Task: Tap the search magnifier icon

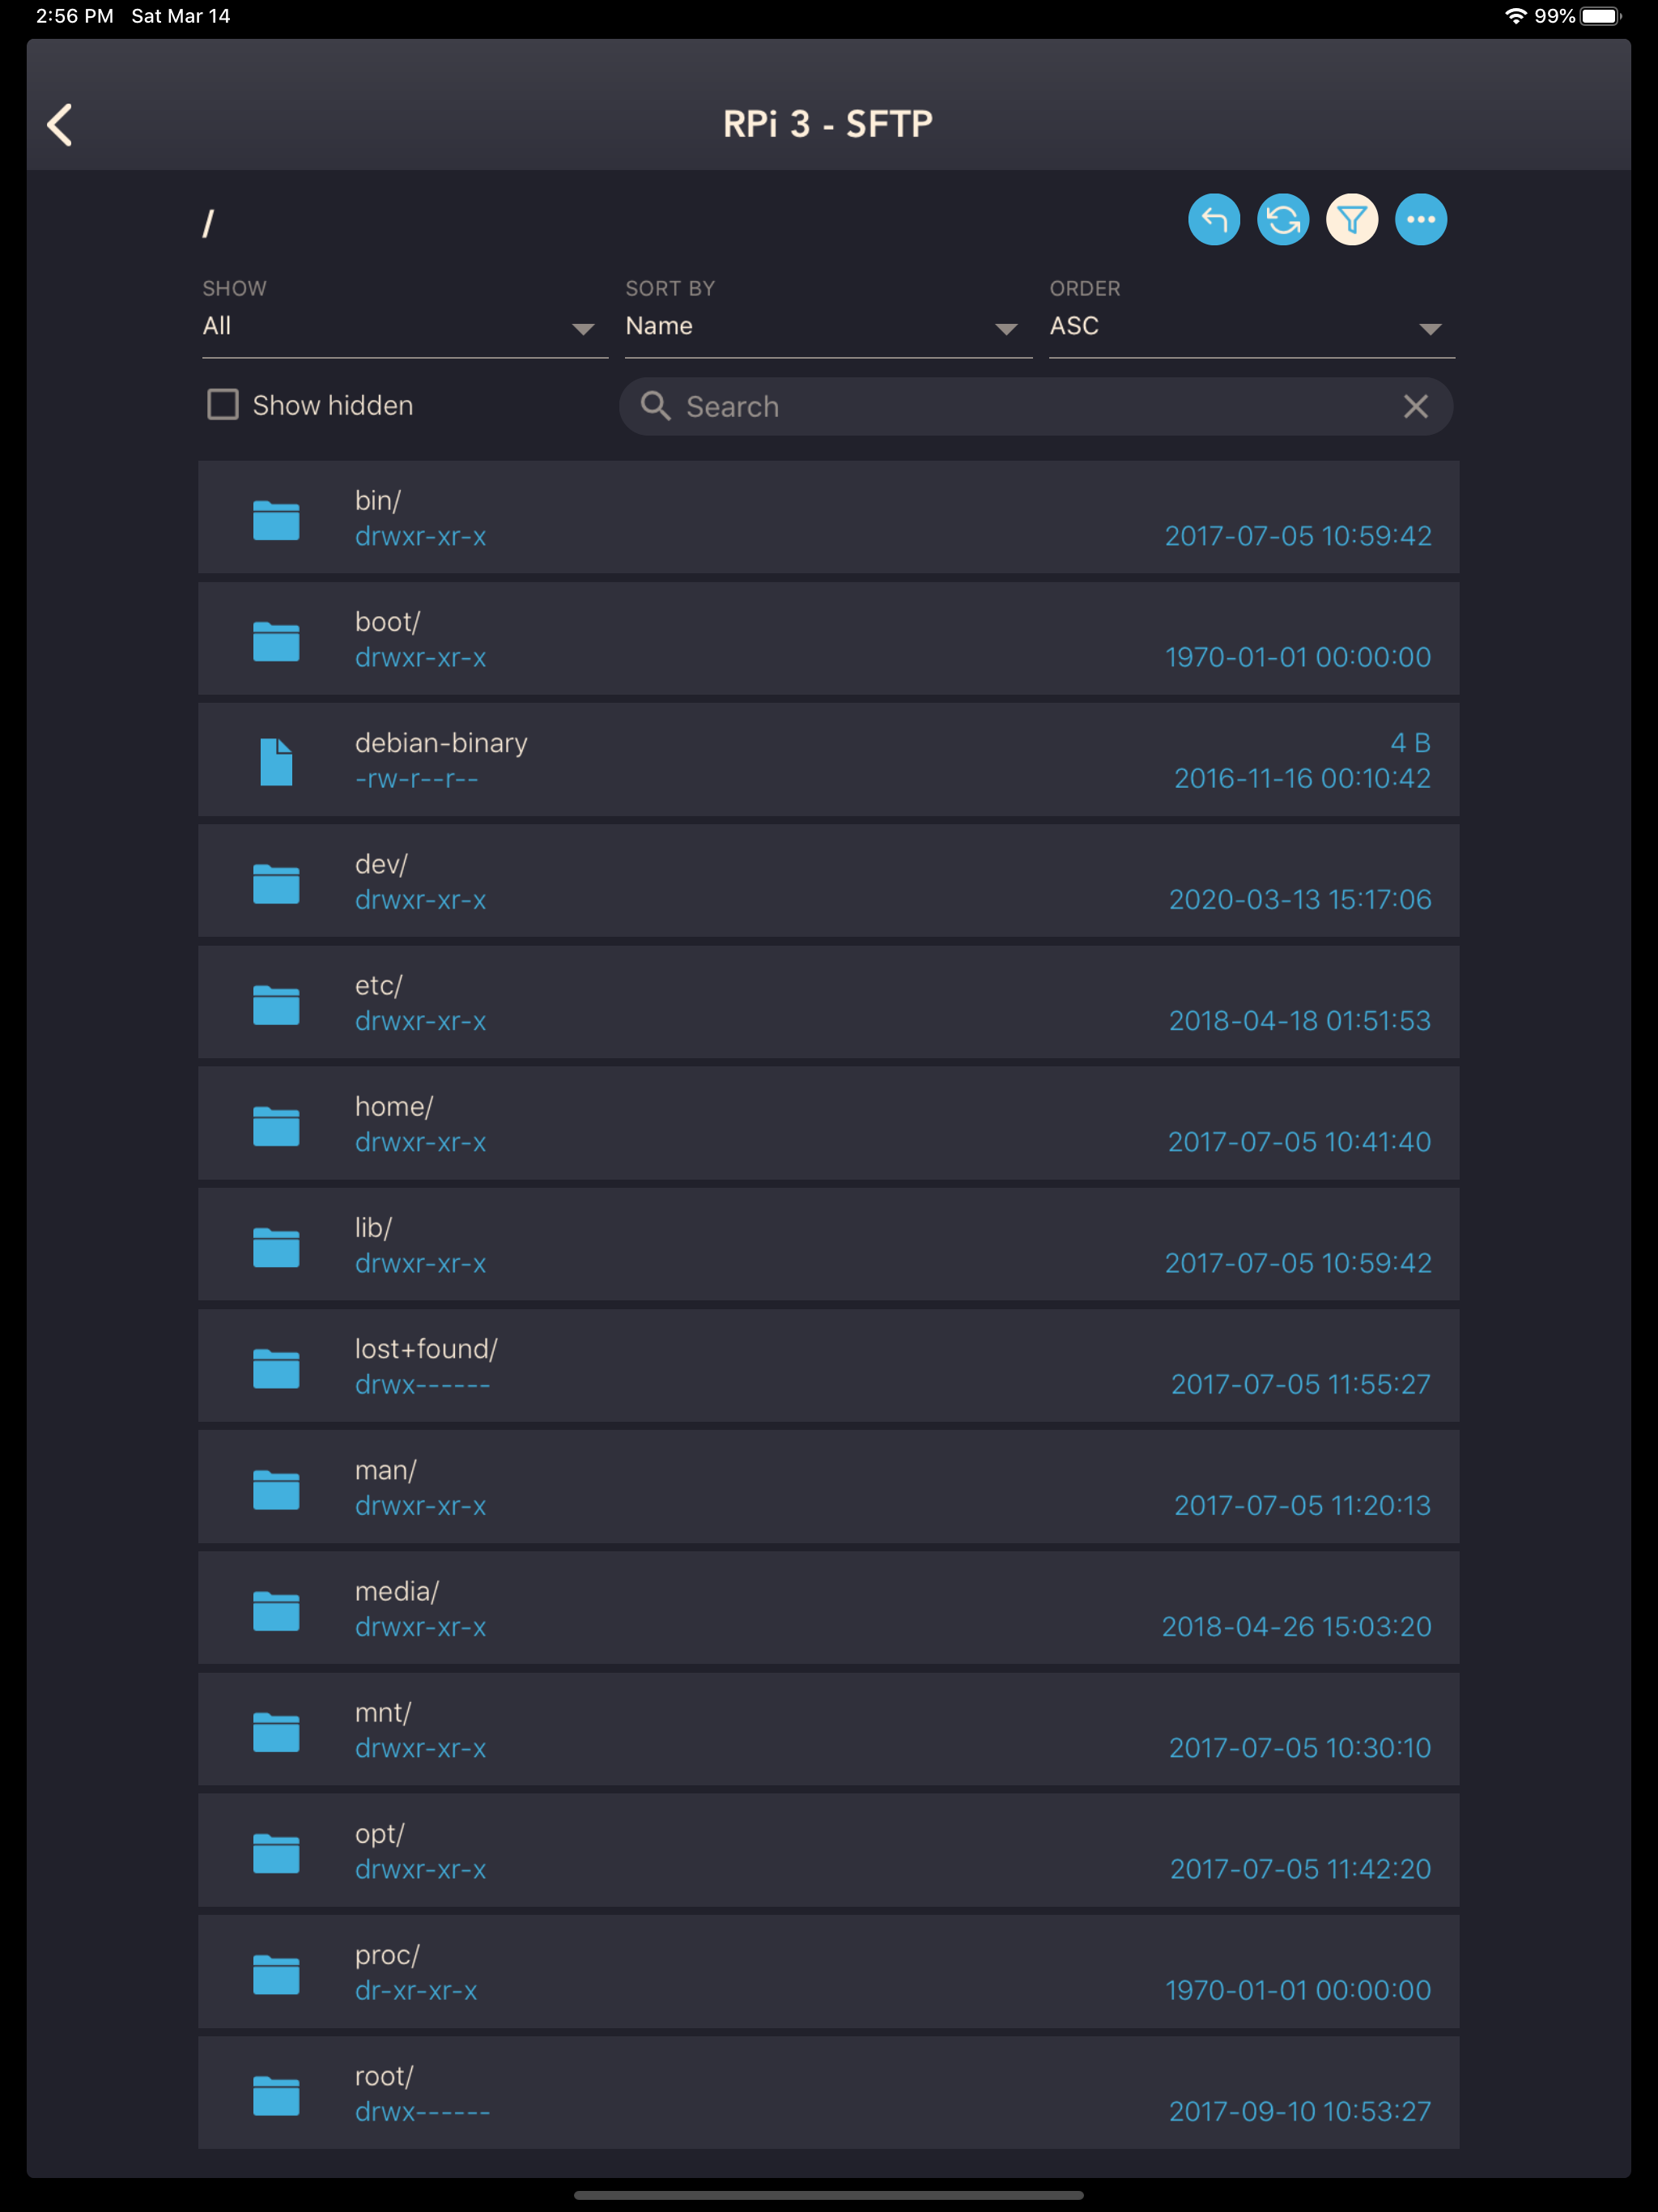Action: tap(657, 407)
